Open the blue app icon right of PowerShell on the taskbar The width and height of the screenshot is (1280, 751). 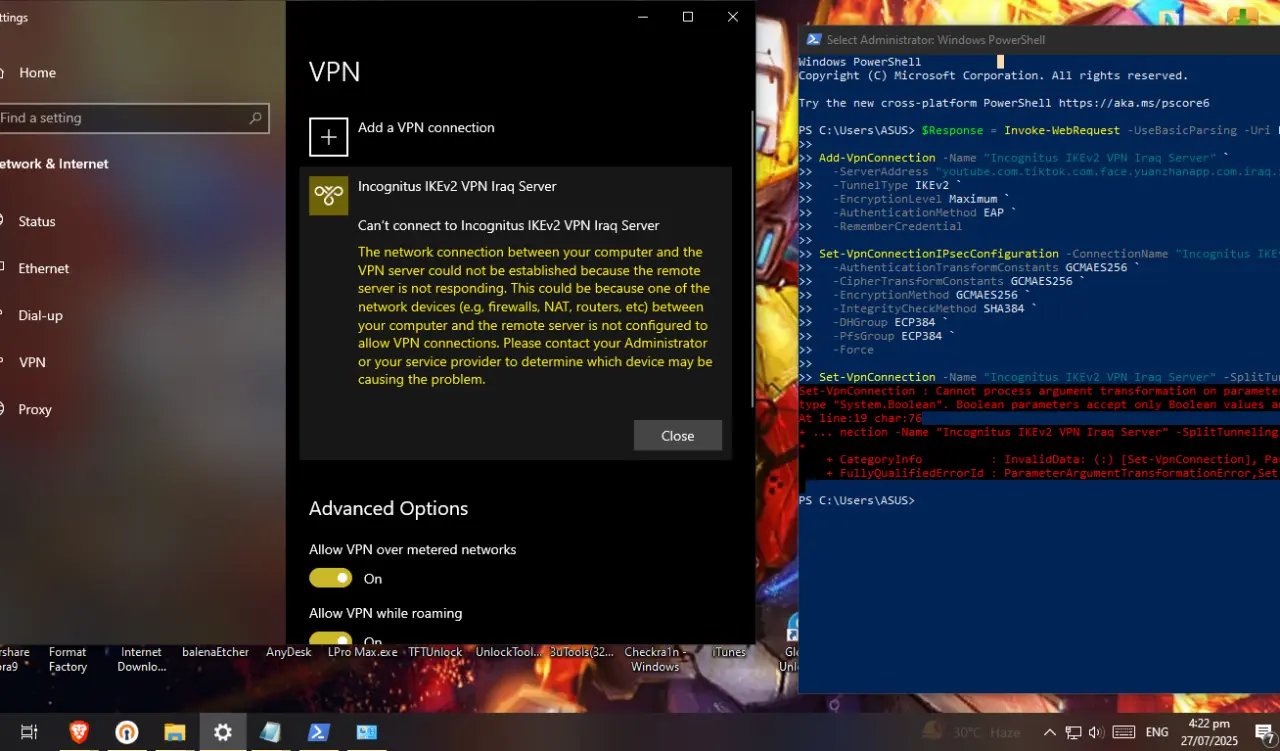366,732
